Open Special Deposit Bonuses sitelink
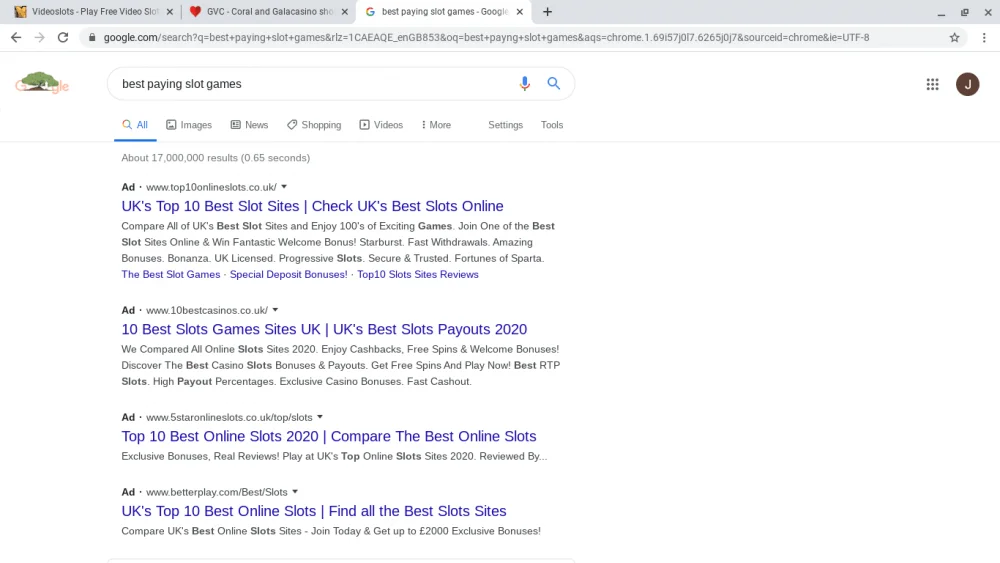Viewport: 1000px width, 563px height. 288,274
